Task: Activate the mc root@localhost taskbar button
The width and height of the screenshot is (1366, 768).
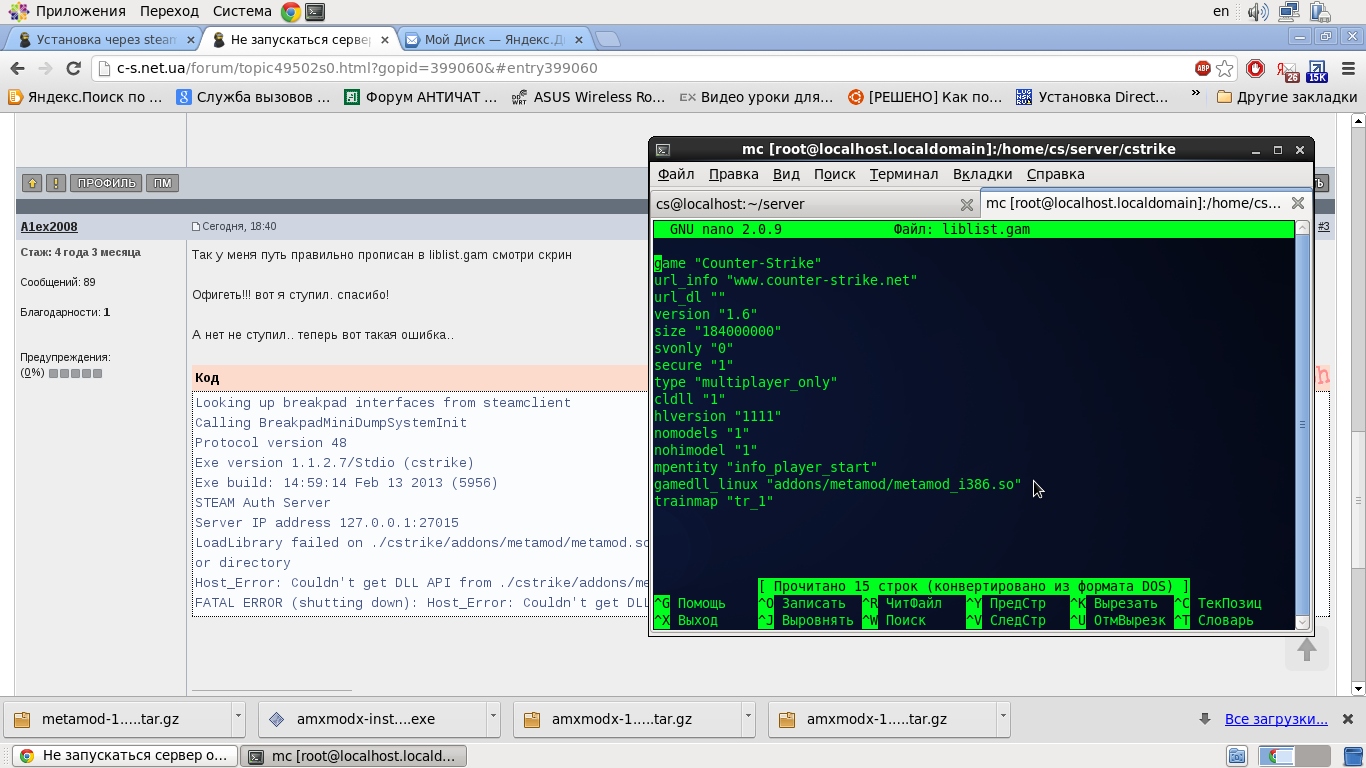Action: pos(355,755)
